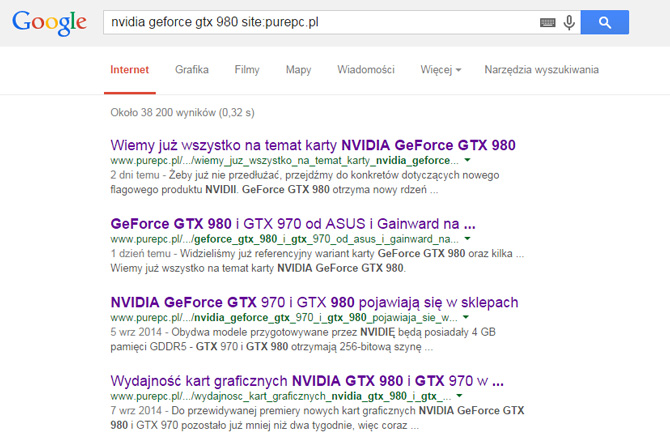The image size is (670, 443).
Task: Click snippet text '2 dni temu - Żeby już nie przedłużać'
Action: pos(305,182)
